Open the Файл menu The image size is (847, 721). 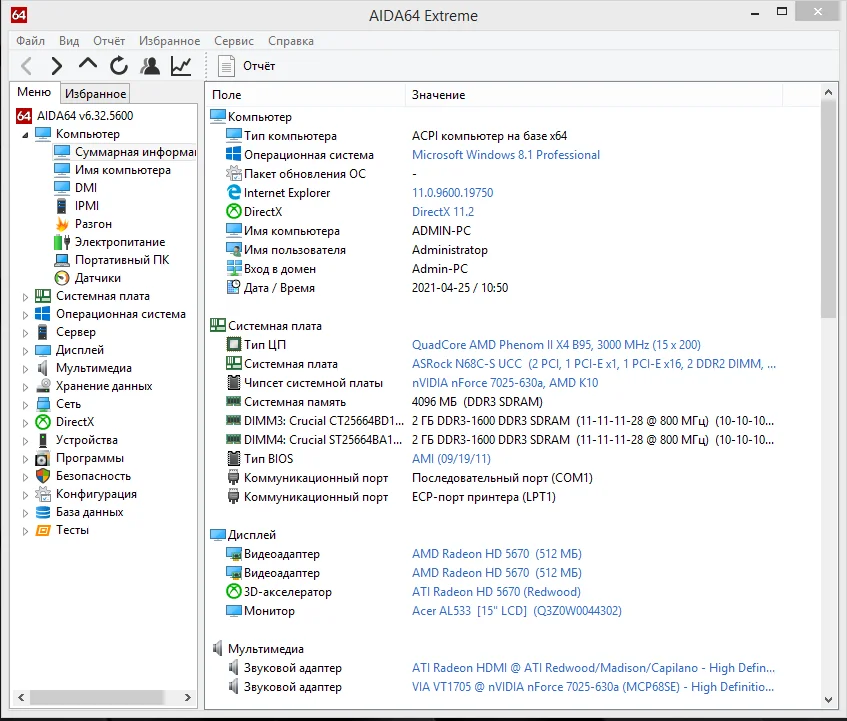(30, 41)
